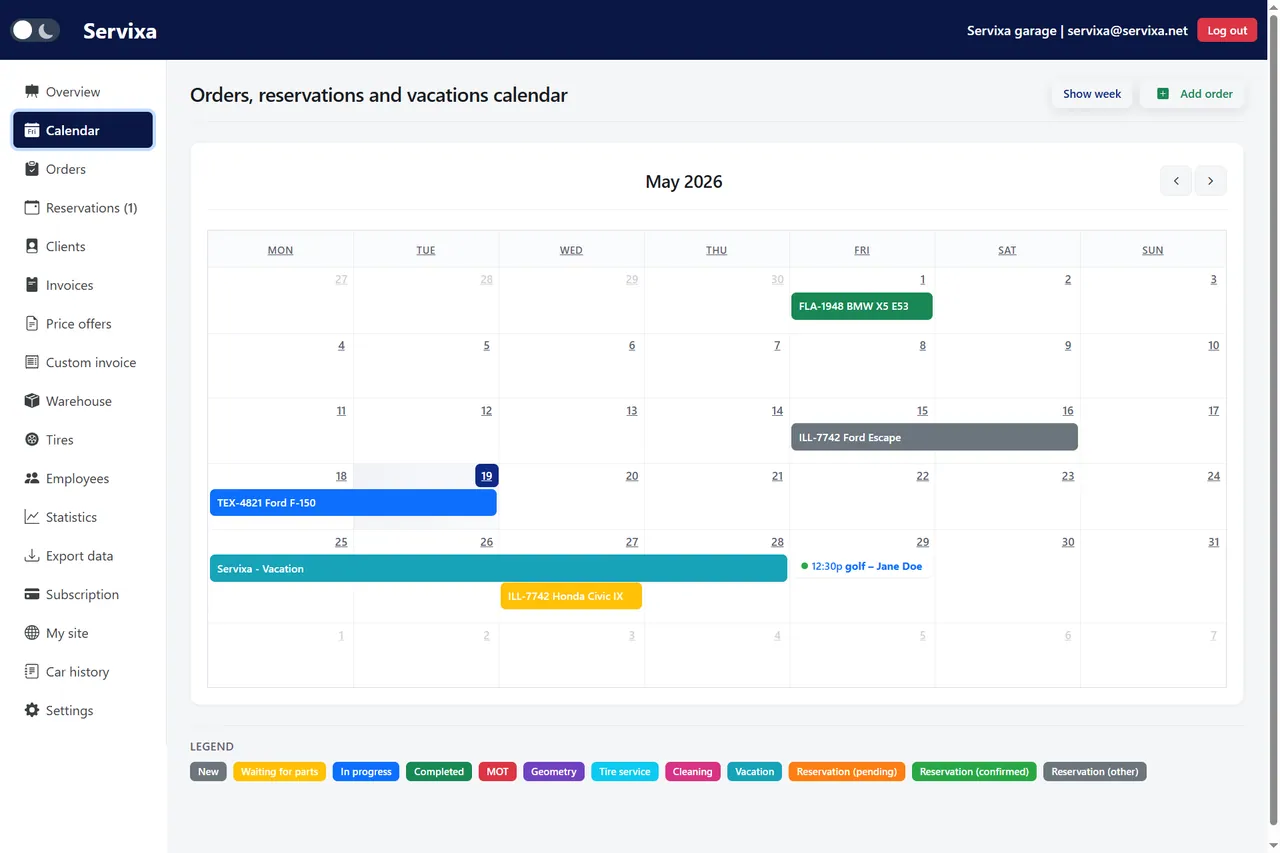Click the Car history icon
This screenshot has height=853, width=1280.
(x=32, y=672)
